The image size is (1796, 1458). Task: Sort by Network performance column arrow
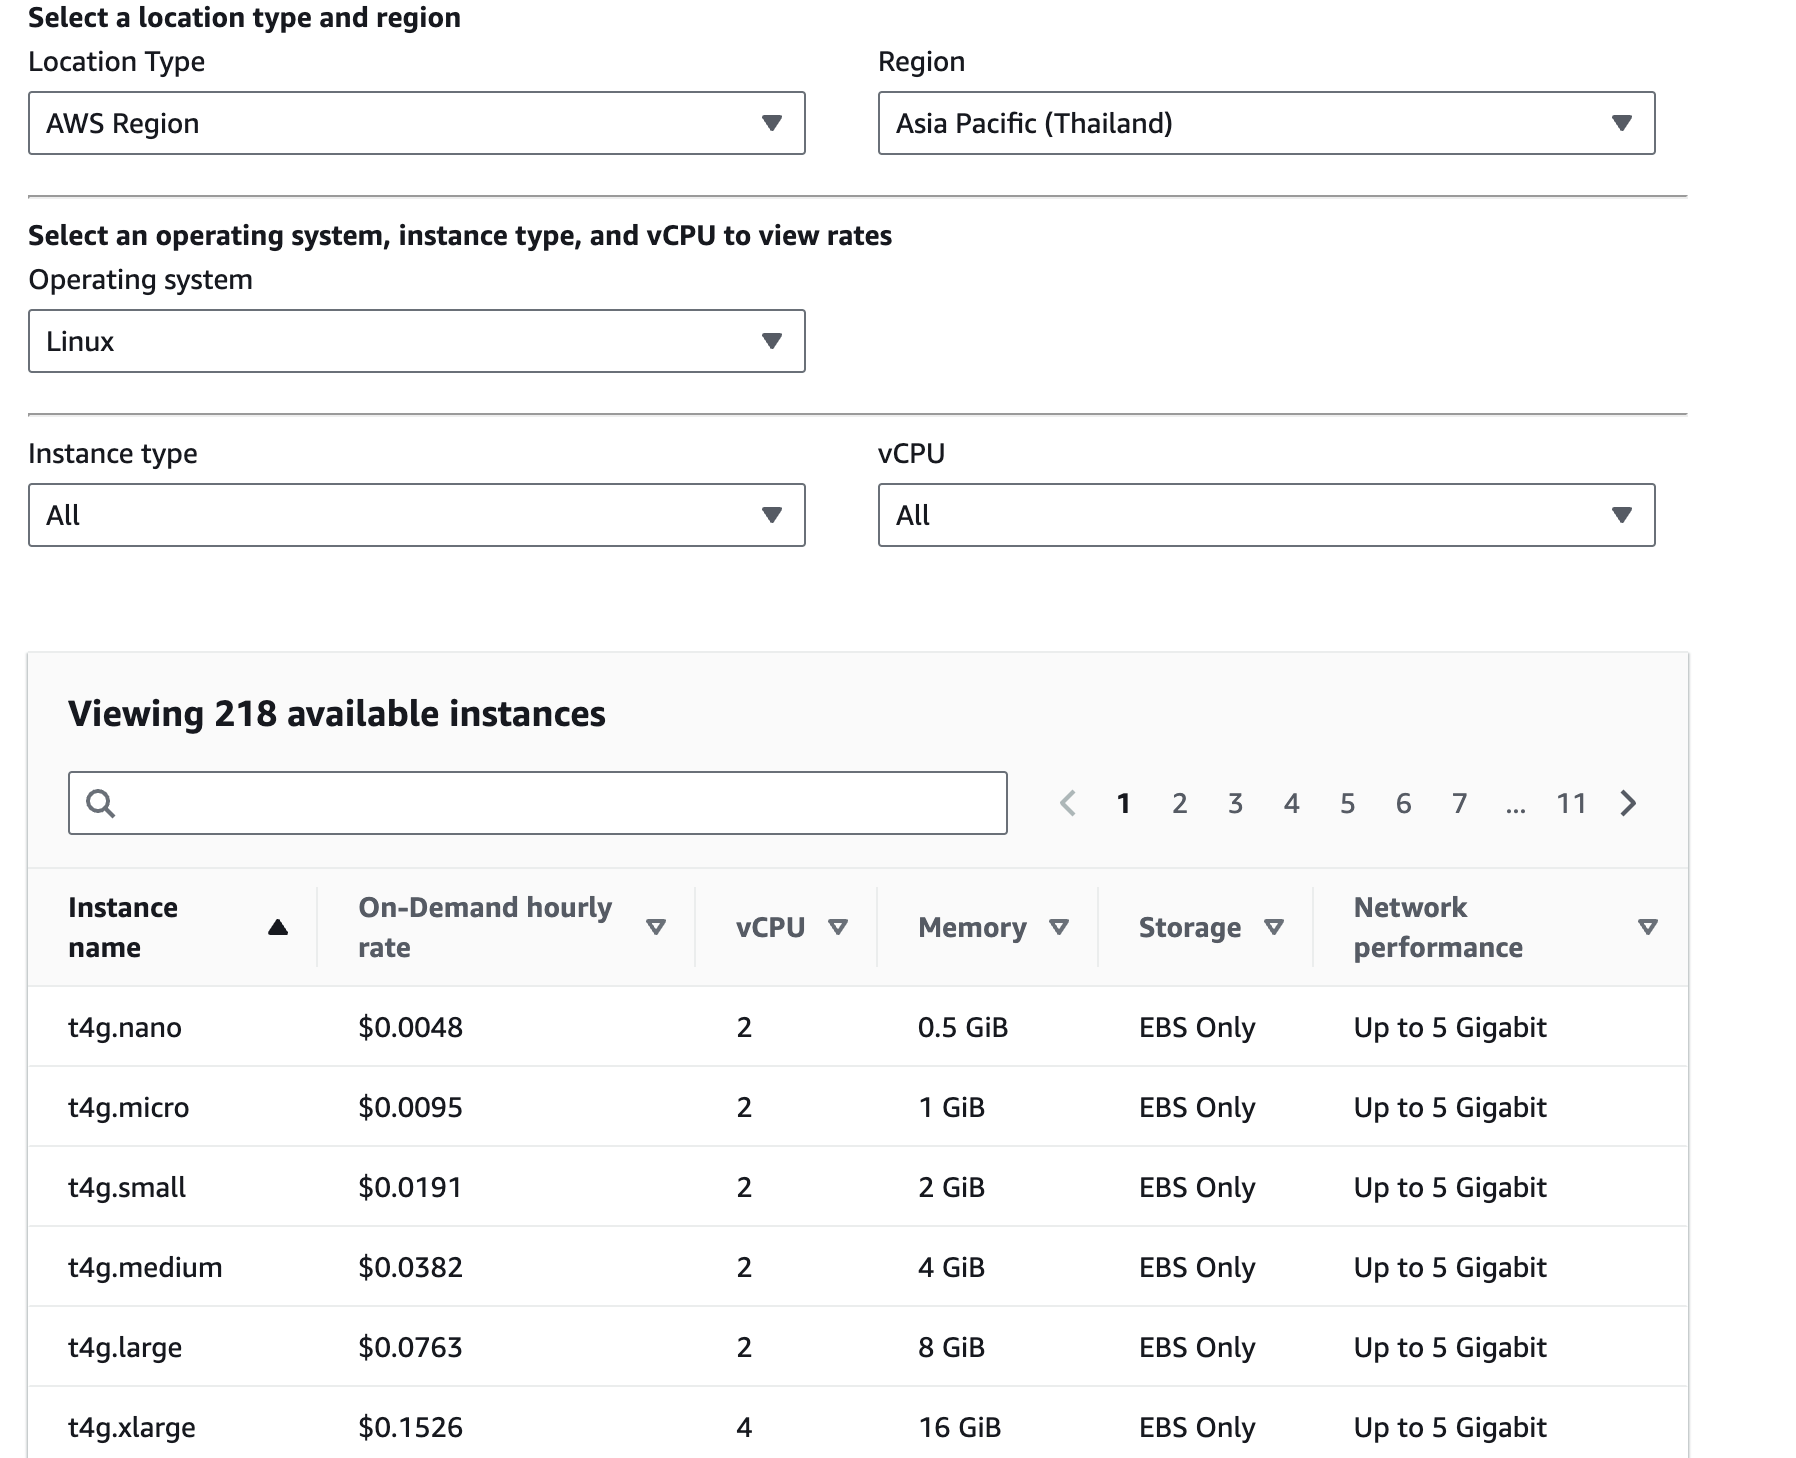(x=1648, y=927)
